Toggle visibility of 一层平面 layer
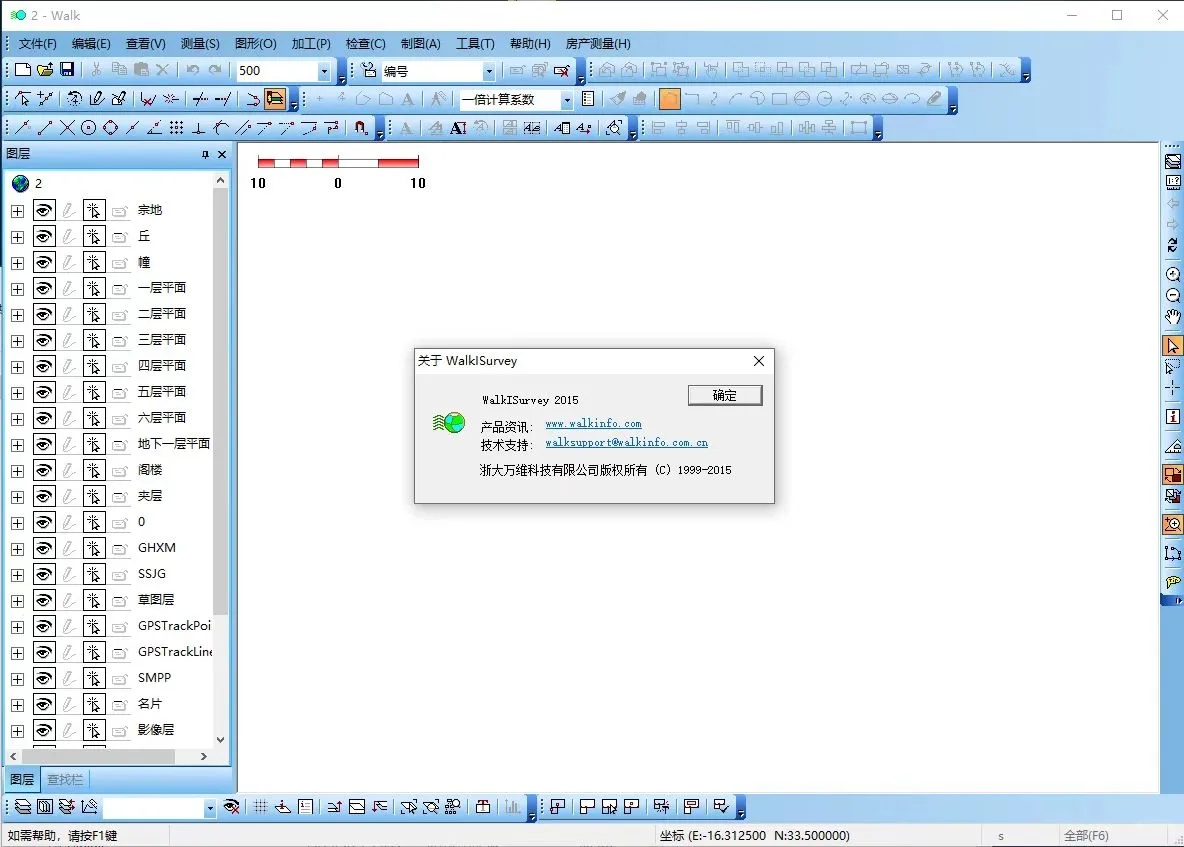 point(44,288)
